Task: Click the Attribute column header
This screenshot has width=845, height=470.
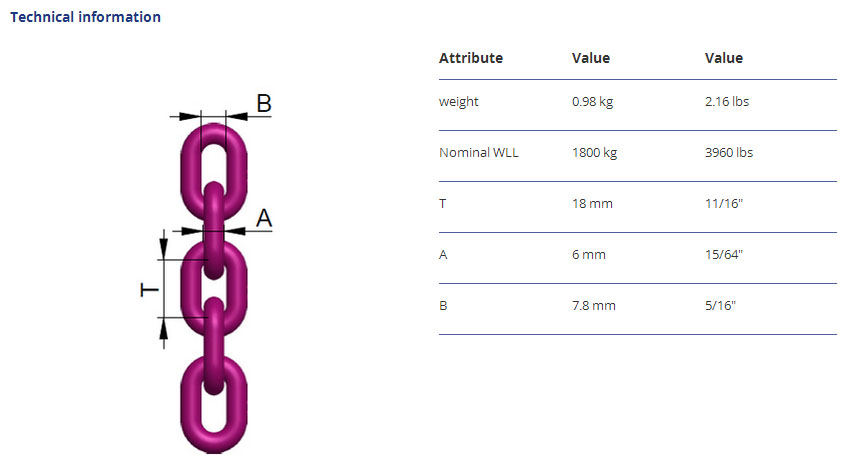Action: click(x=471, y=58)
